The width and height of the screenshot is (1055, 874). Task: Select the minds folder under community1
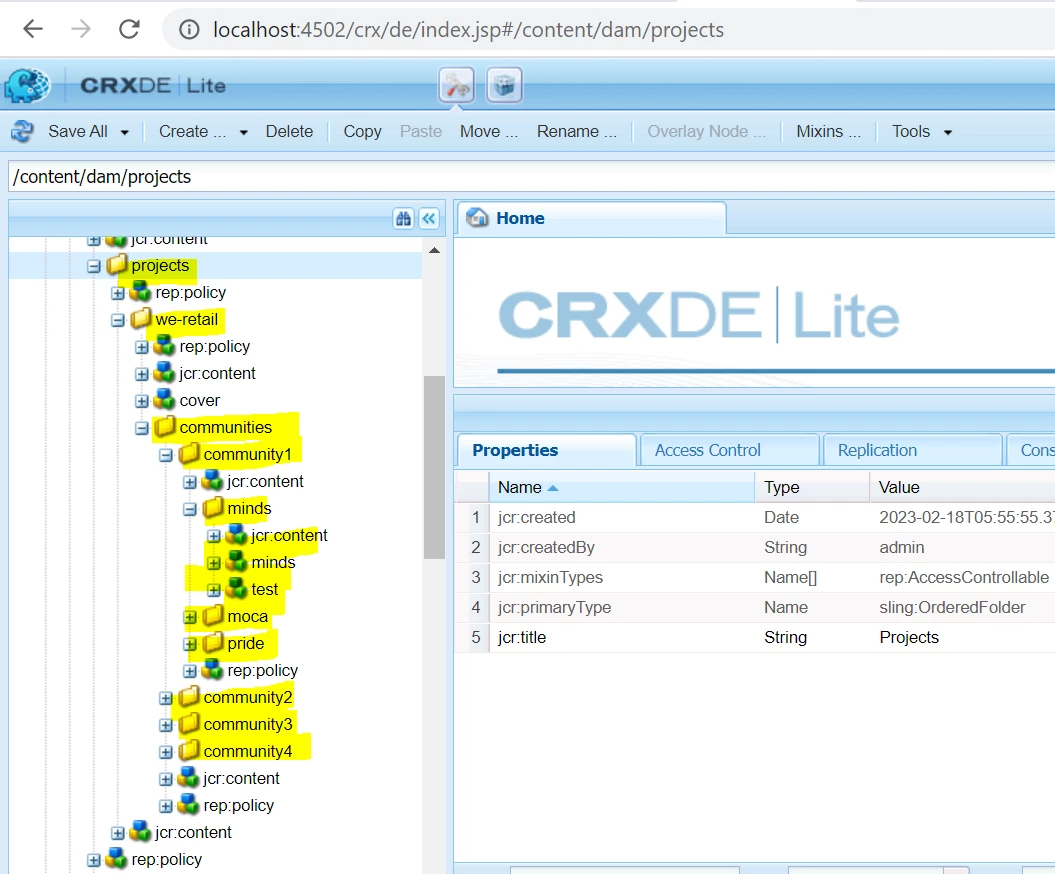pyautogui.click(x=249, y=508)
